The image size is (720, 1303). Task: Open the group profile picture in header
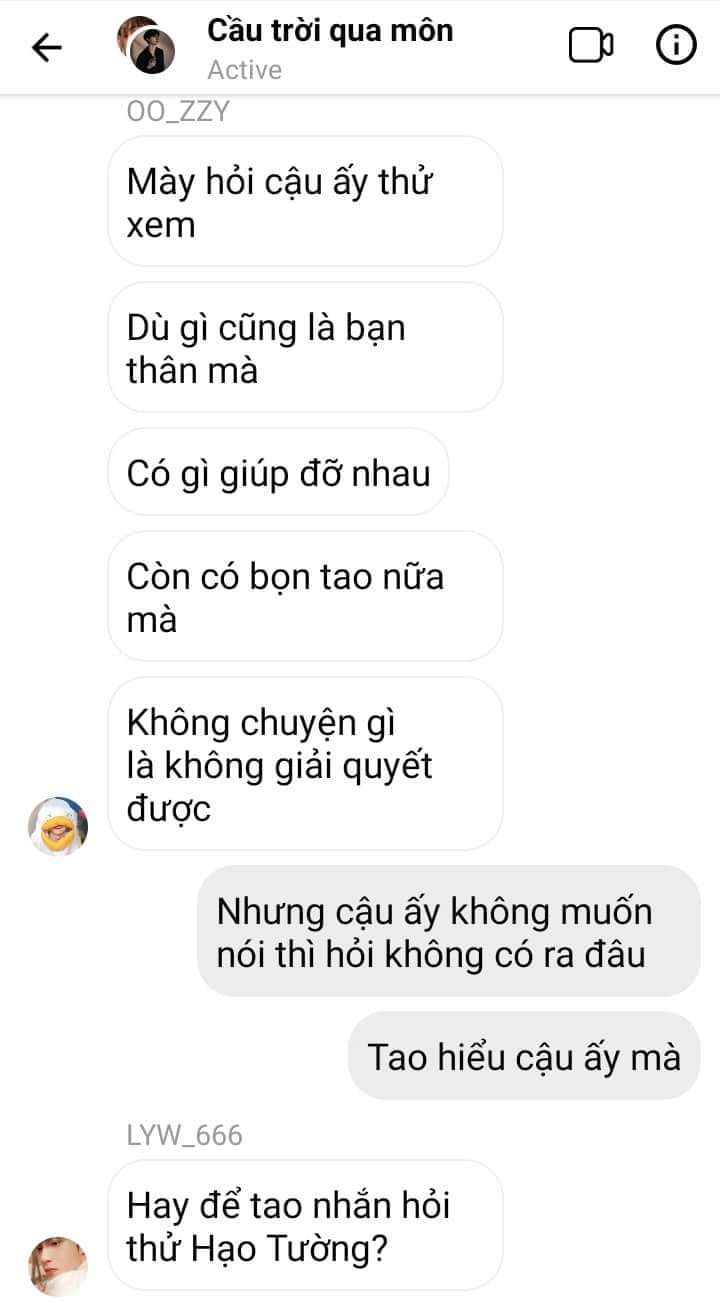click(146, 47)
